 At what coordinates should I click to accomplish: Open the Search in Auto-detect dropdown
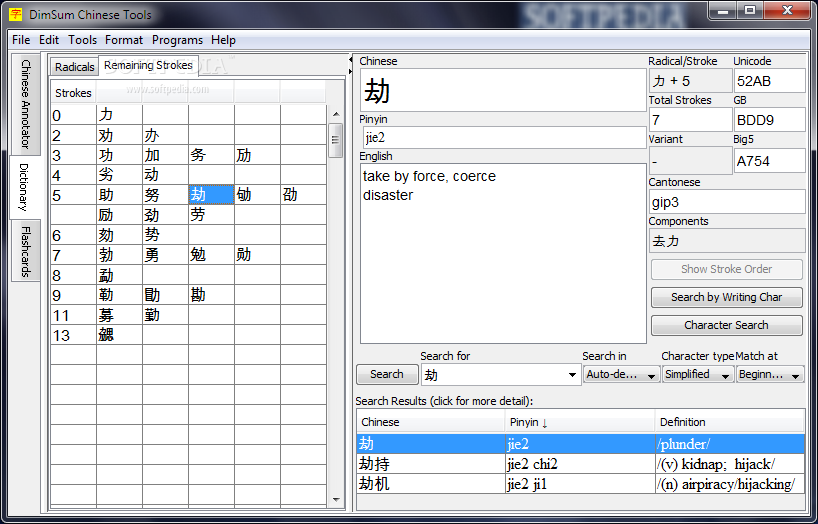[621, 374]
